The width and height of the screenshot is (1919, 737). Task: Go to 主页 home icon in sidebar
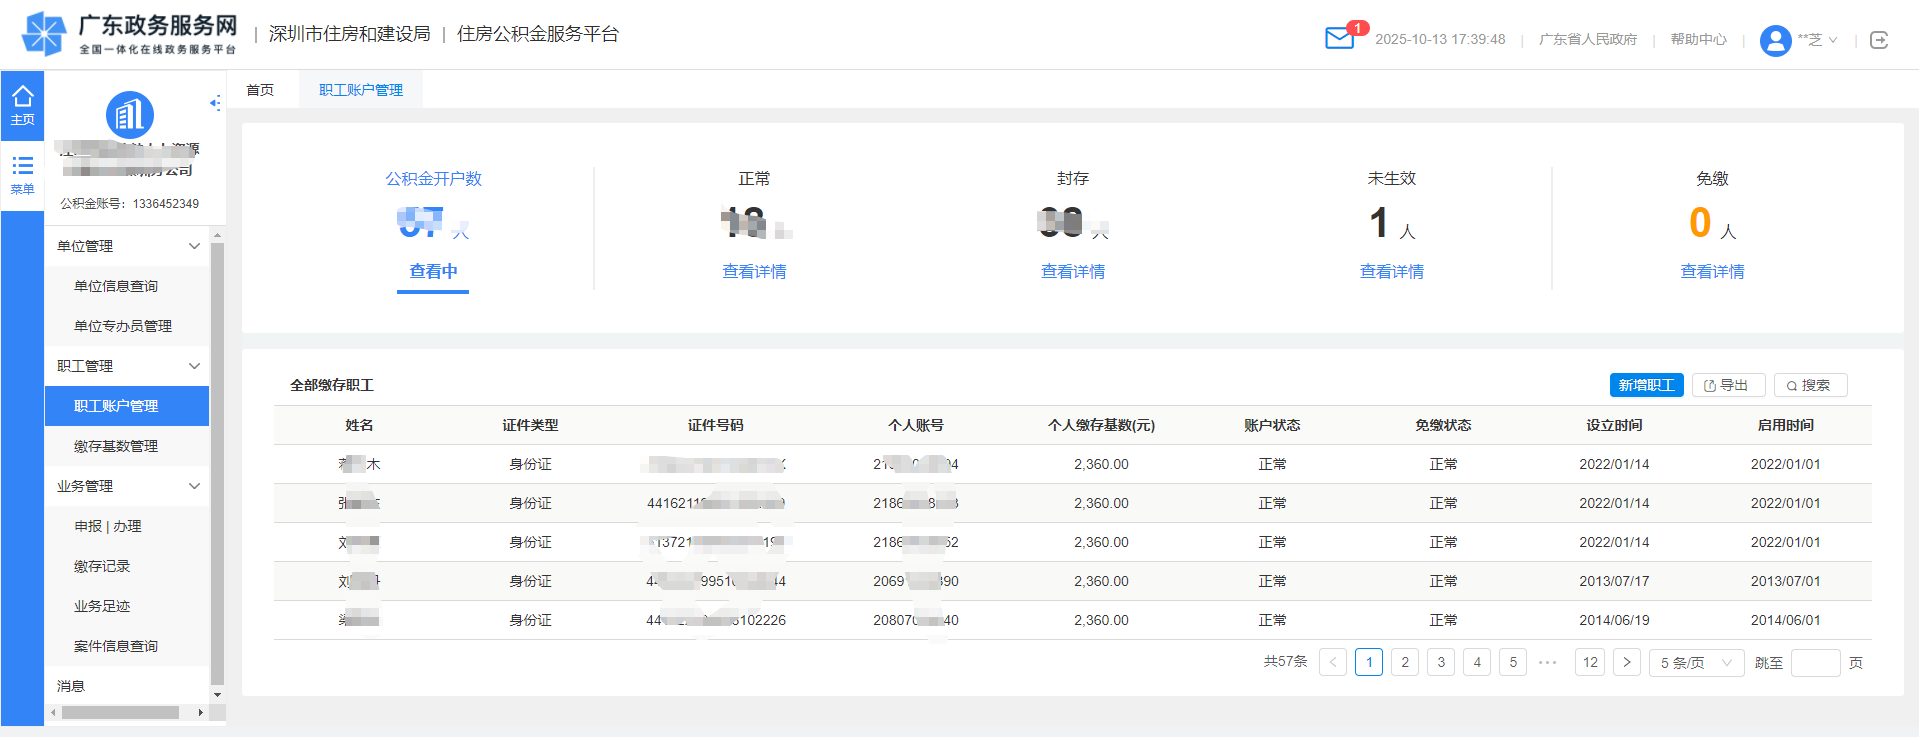[x=22, y=105]
